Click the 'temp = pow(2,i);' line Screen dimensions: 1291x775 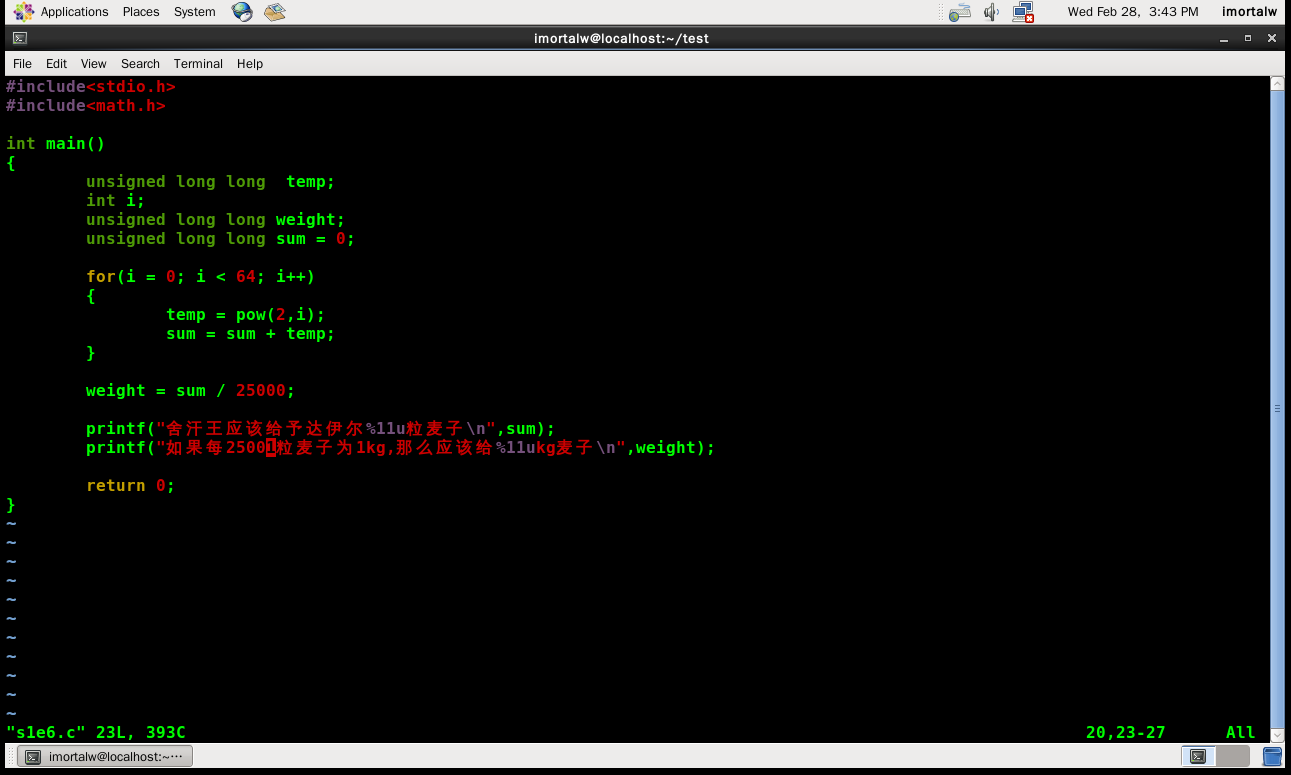tap(246, 315)
